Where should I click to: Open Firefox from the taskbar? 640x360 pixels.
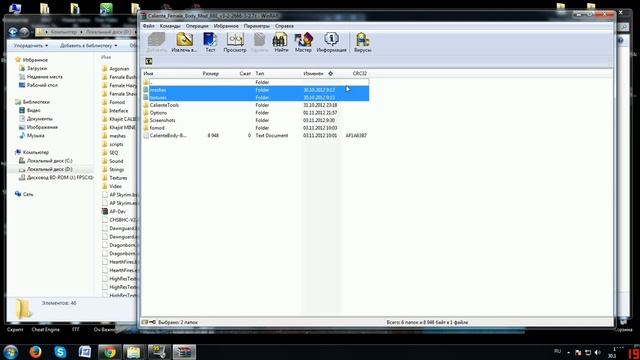35,352
